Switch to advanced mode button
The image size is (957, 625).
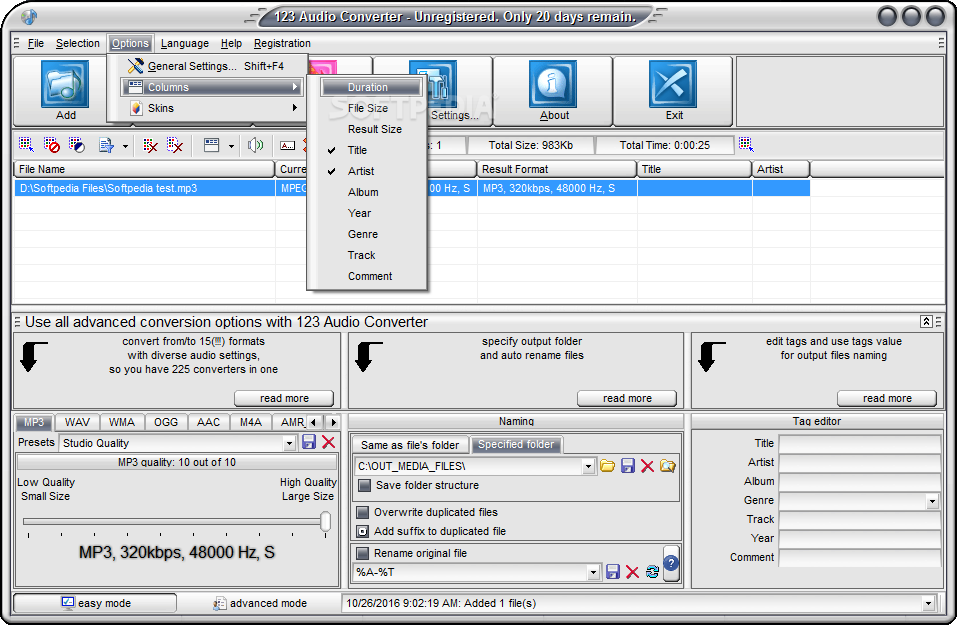[x=259, y=603]
